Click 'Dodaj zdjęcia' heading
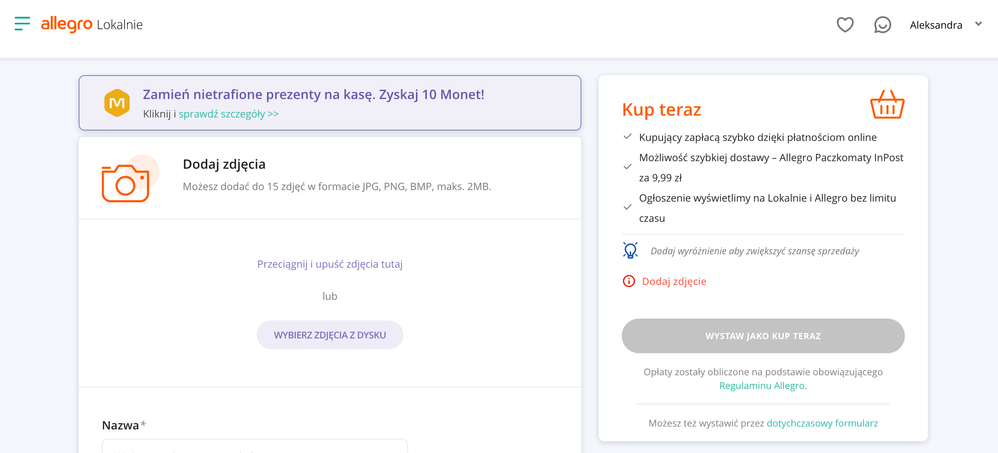The image size is (998, 453). 224,164
